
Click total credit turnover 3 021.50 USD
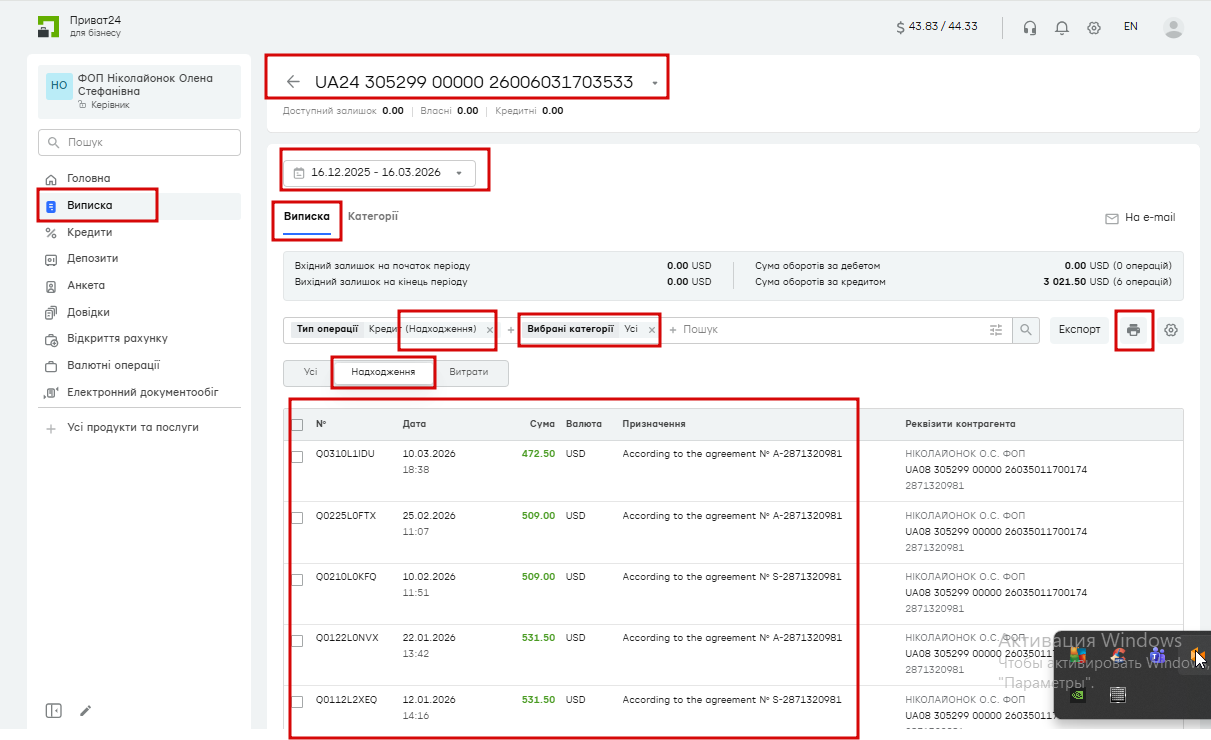[x=1077, y=282]
